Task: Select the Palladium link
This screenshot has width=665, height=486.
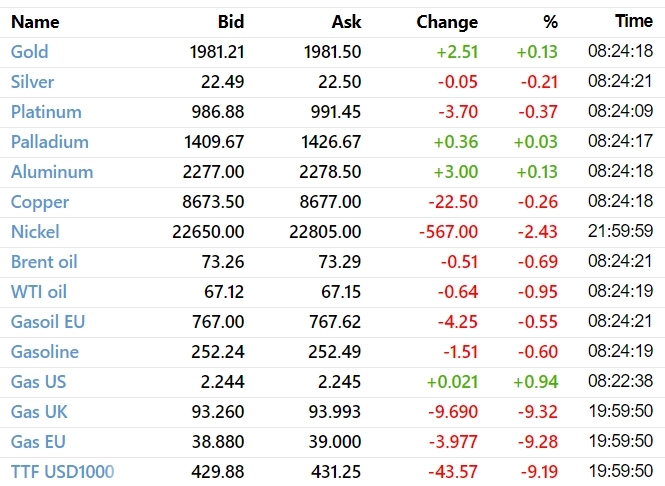Action: [x=49, y=142]
